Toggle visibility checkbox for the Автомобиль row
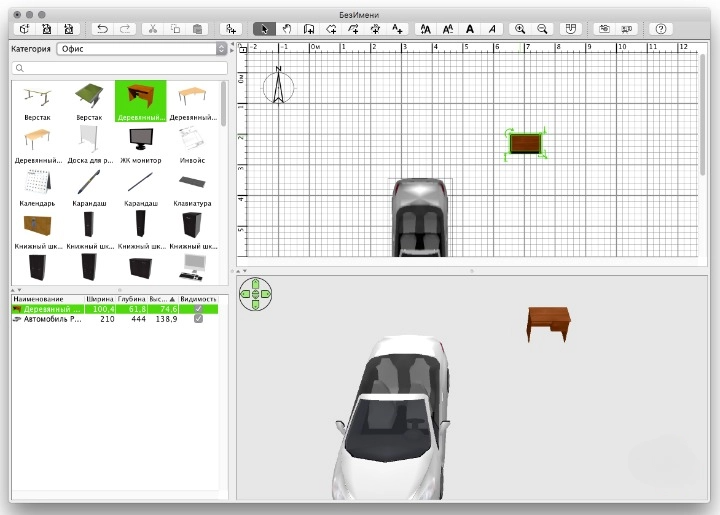Screen dimensions: 720x515 [x=198, y=319]
